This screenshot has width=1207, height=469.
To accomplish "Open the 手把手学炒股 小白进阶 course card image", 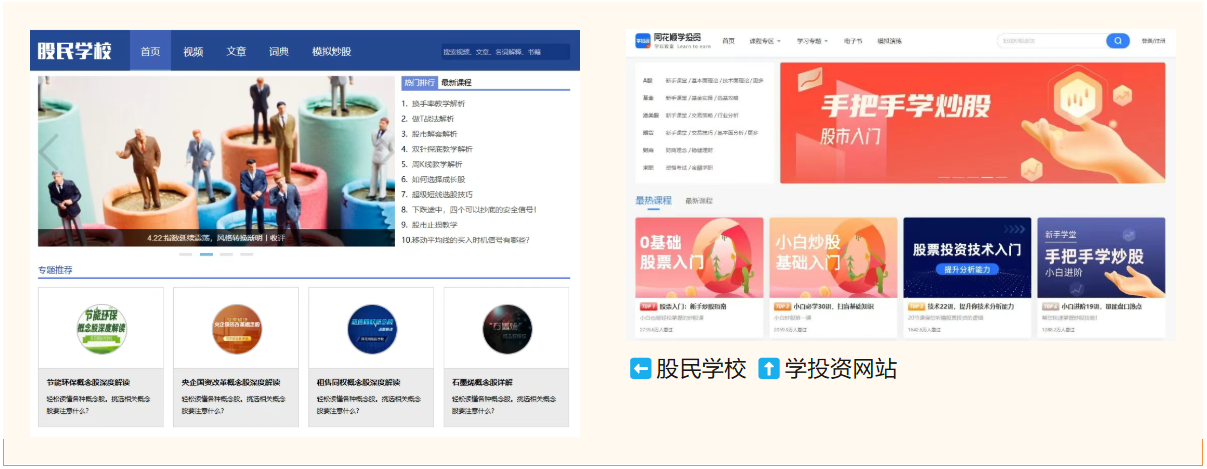I will tap(1101, 258).
